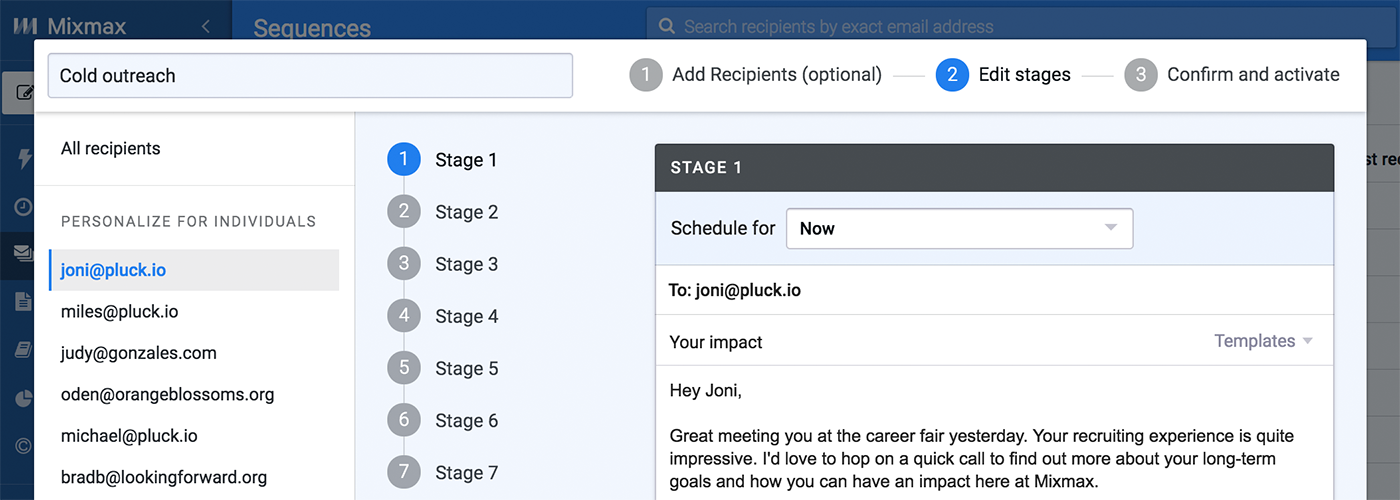Click the compose pencil icon in the sidebar
Image resolution: width=1400 pixels, height=500 pixels.
pyautogui.click(x=25, y=94)
